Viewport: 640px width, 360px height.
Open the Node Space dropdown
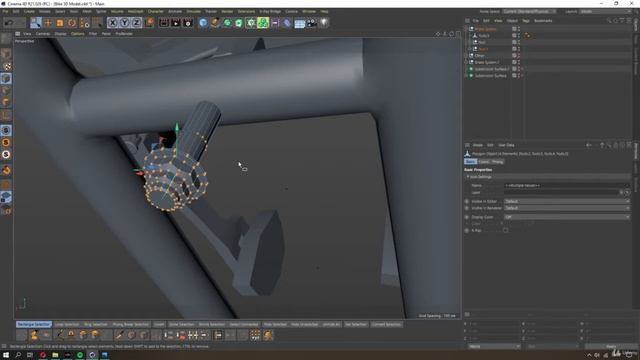529,11
